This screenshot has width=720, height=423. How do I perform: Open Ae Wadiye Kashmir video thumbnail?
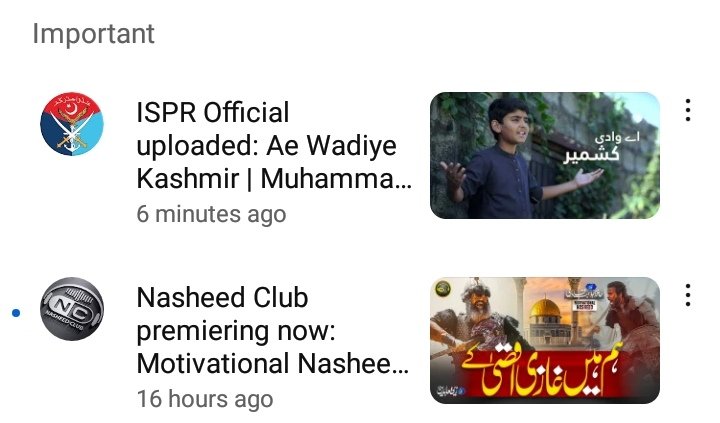545,155
